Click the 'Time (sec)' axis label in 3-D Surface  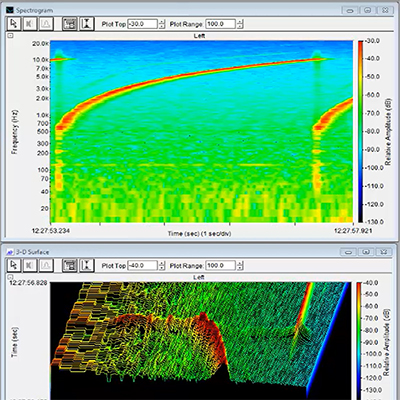(14, 342)
